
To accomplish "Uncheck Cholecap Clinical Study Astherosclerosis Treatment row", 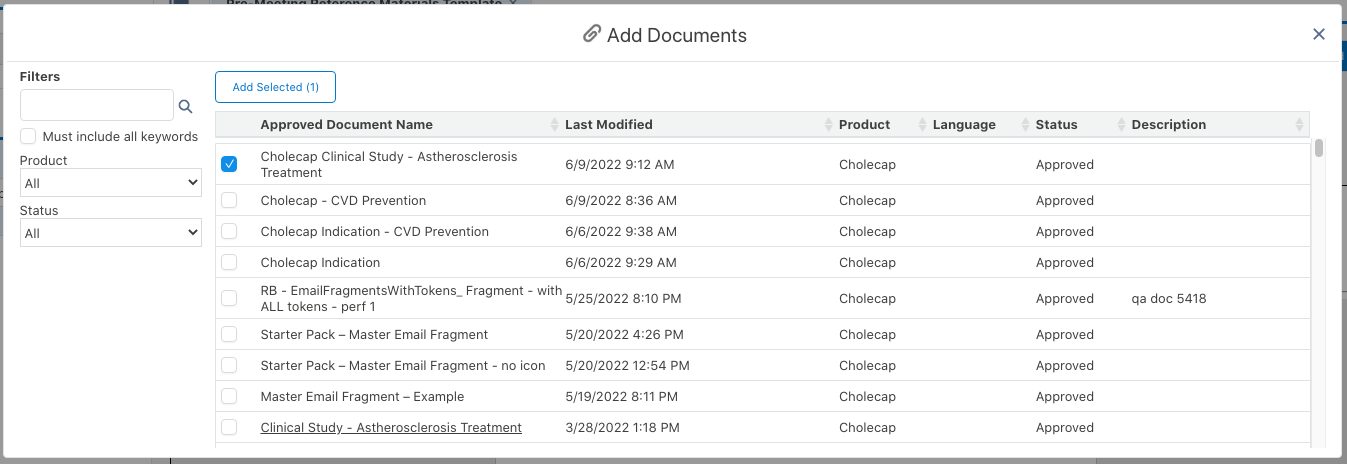I will click(229, 164).
